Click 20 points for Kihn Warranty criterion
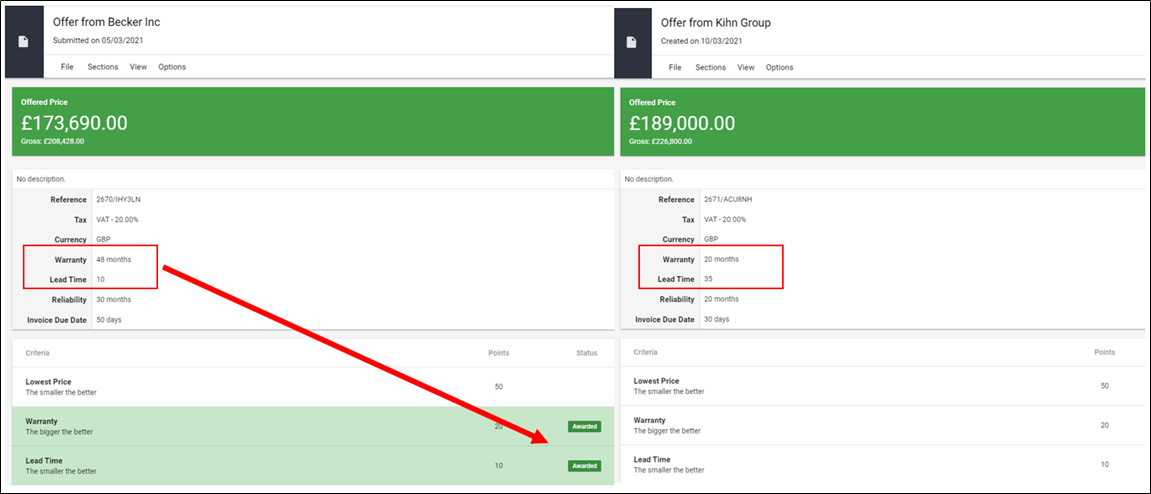This screenshot has width=1151, height=494. (1105, 425)
